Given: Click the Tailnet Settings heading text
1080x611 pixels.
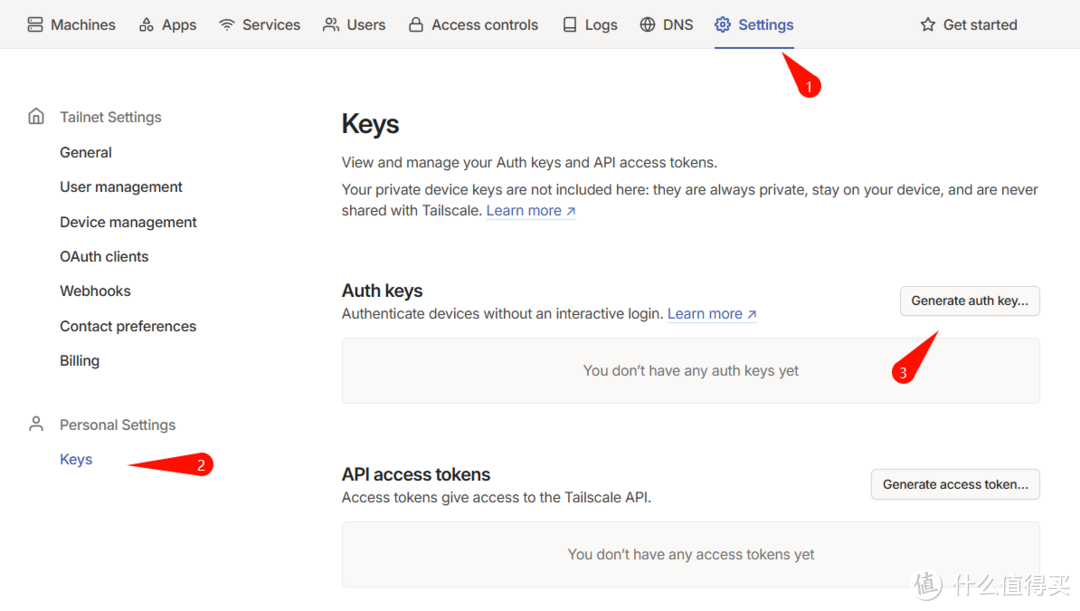Looking at the screenshot, I should pyautogui.click(x=110, y=117).
